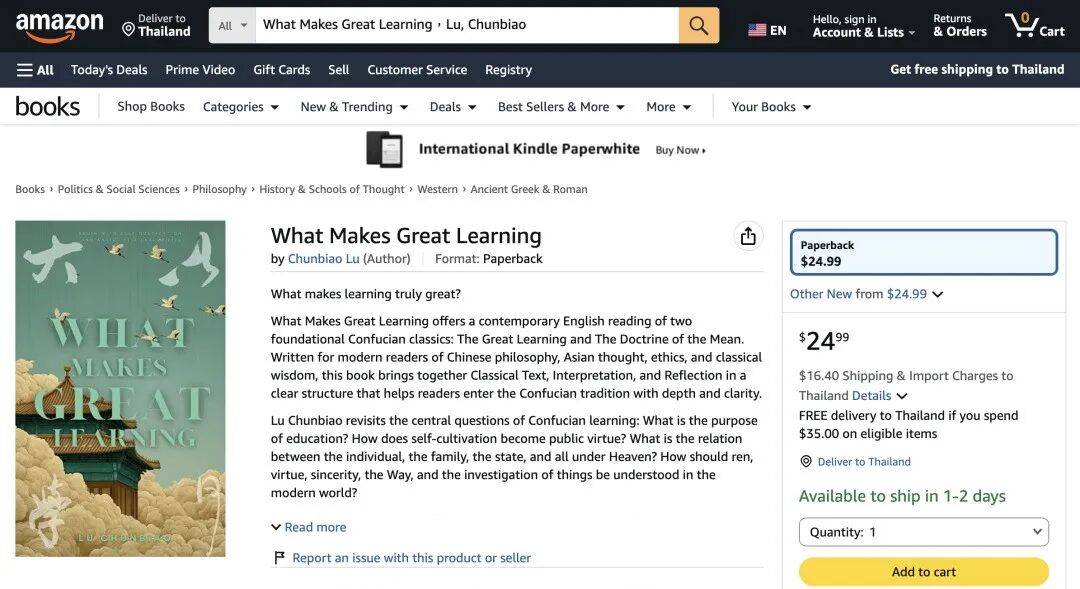Expand Other New from $24.99 offers

pyautogui.click(x=866, y=294)
